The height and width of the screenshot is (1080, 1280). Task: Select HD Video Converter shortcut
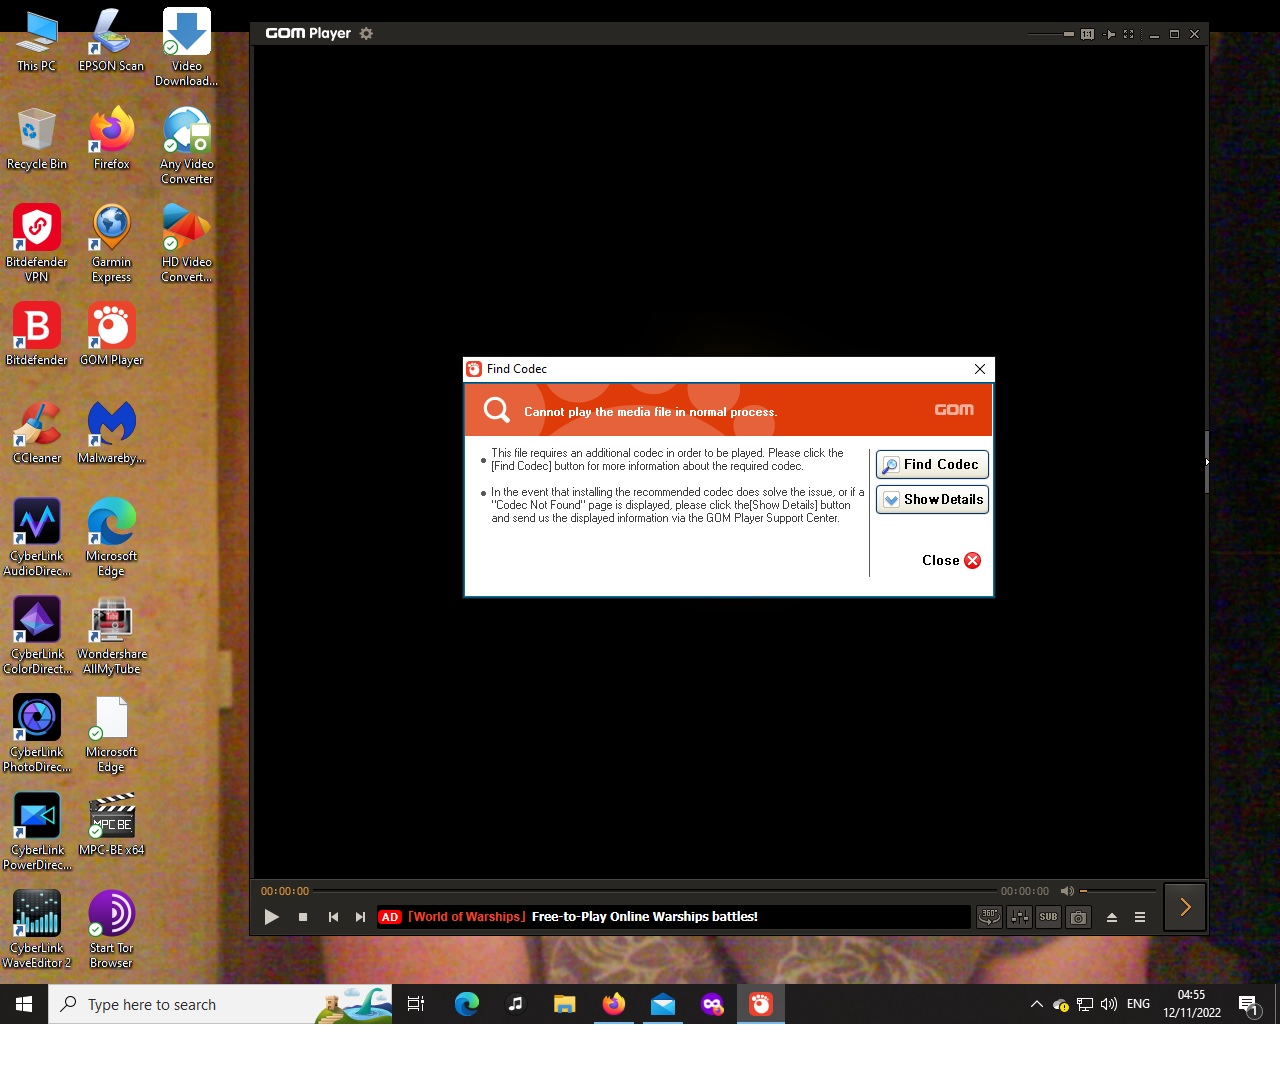187,244
